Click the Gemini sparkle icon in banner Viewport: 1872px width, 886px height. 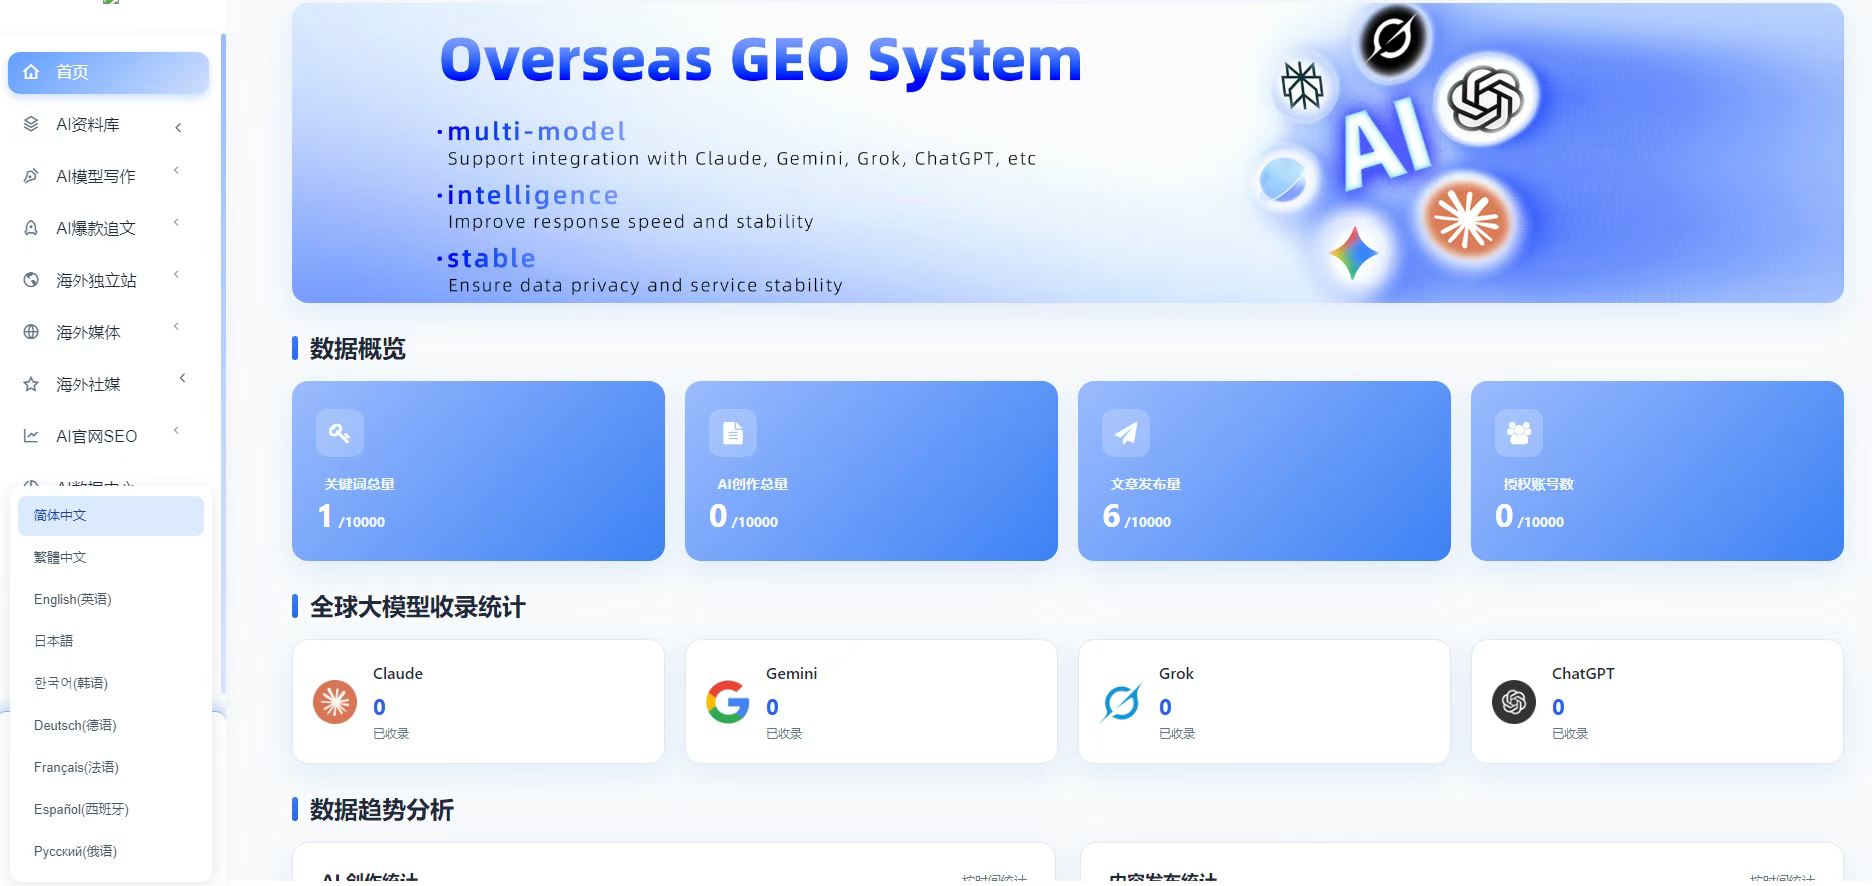click(1354, 253)
